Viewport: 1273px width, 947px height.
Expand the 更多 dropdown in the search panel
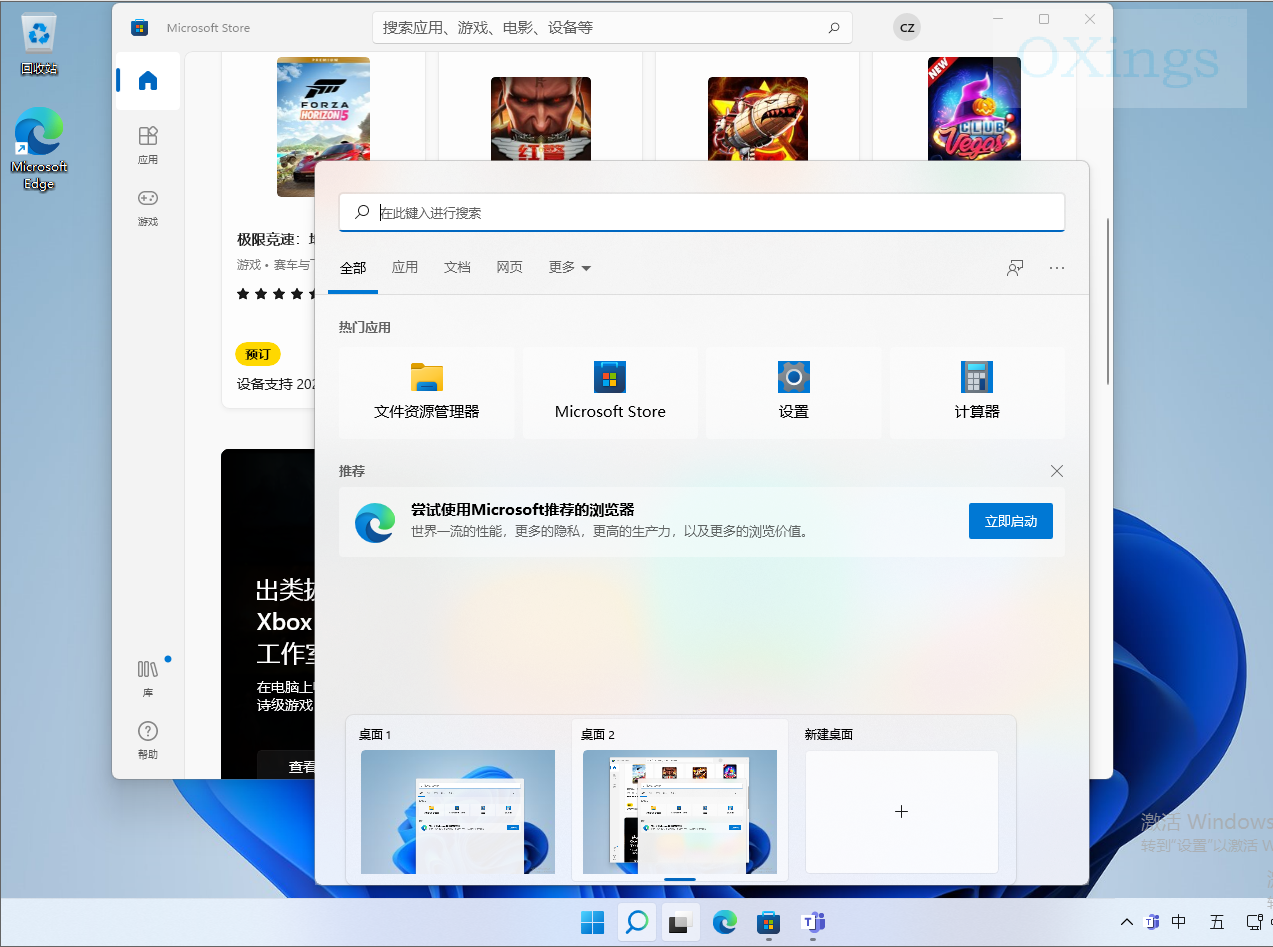(569, 268)
